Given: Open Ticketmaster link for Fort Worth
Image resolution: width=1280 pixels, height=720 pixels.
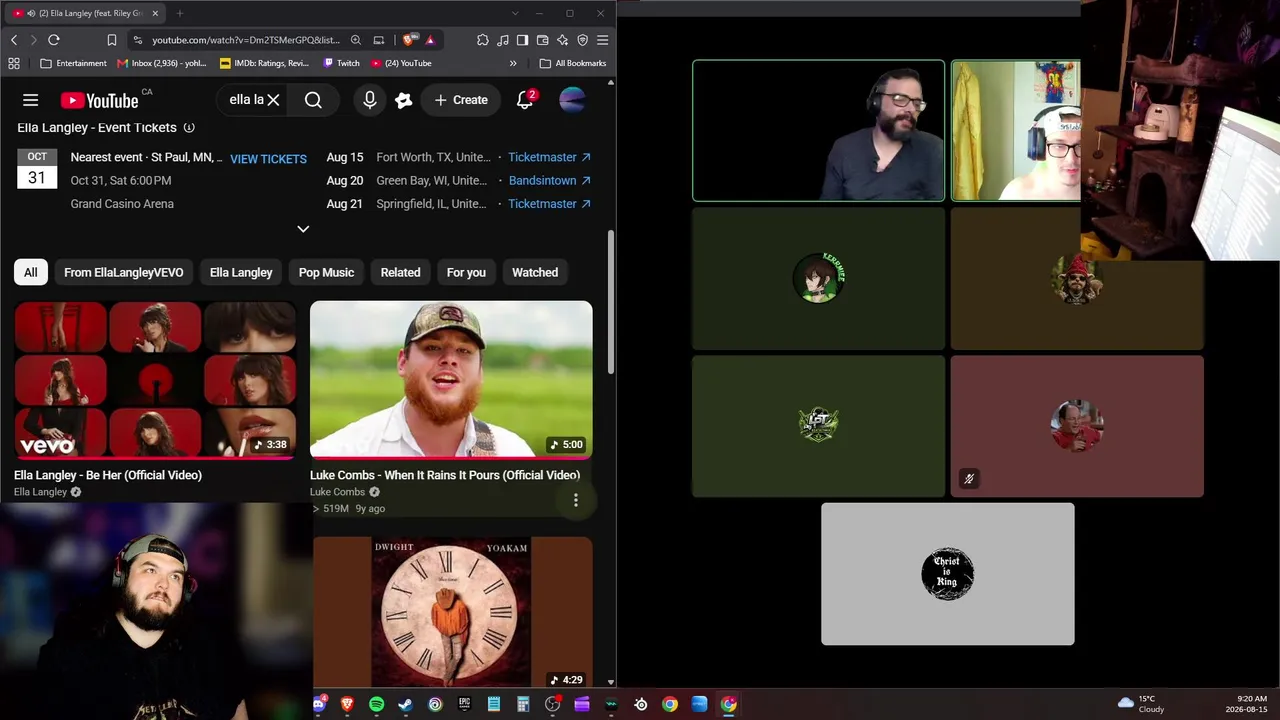Looking at the screenshot, I should [x=549, y=157].
